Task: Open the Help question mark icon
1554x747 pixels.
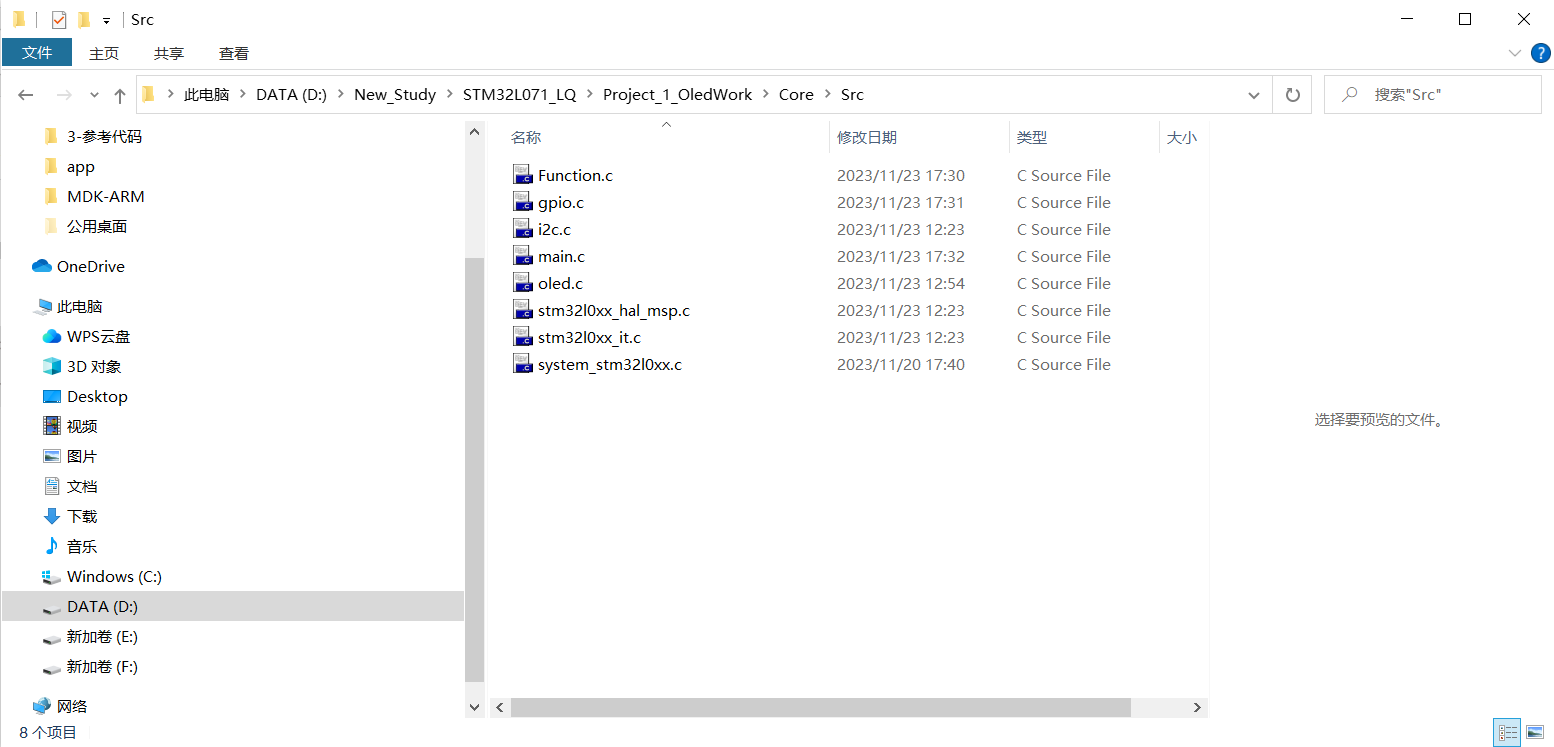Action: [x=1540, y=52]
